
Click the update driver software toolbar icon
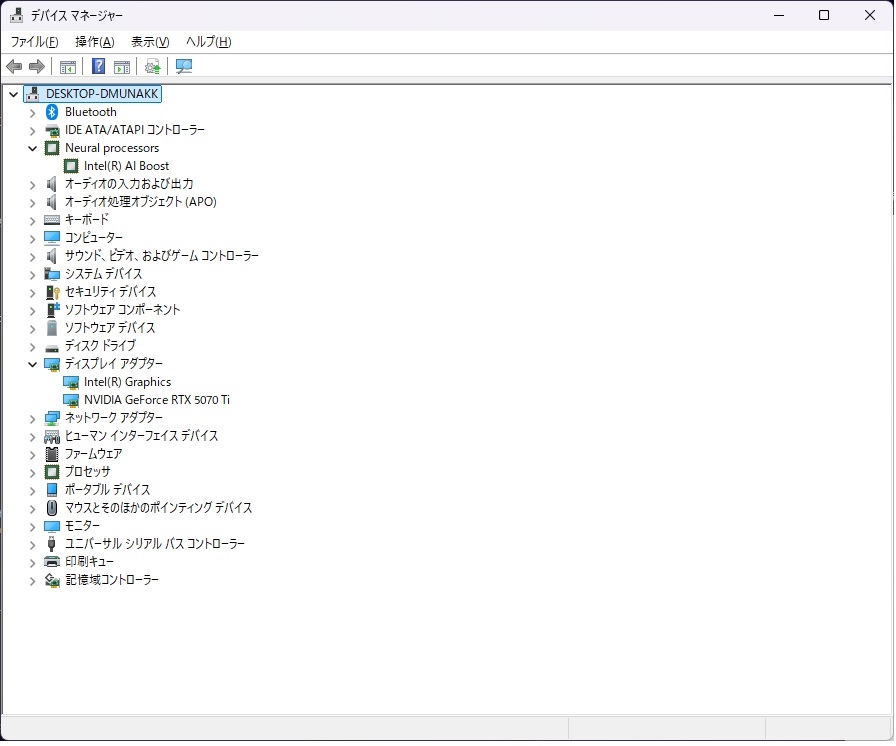point(153,67)
